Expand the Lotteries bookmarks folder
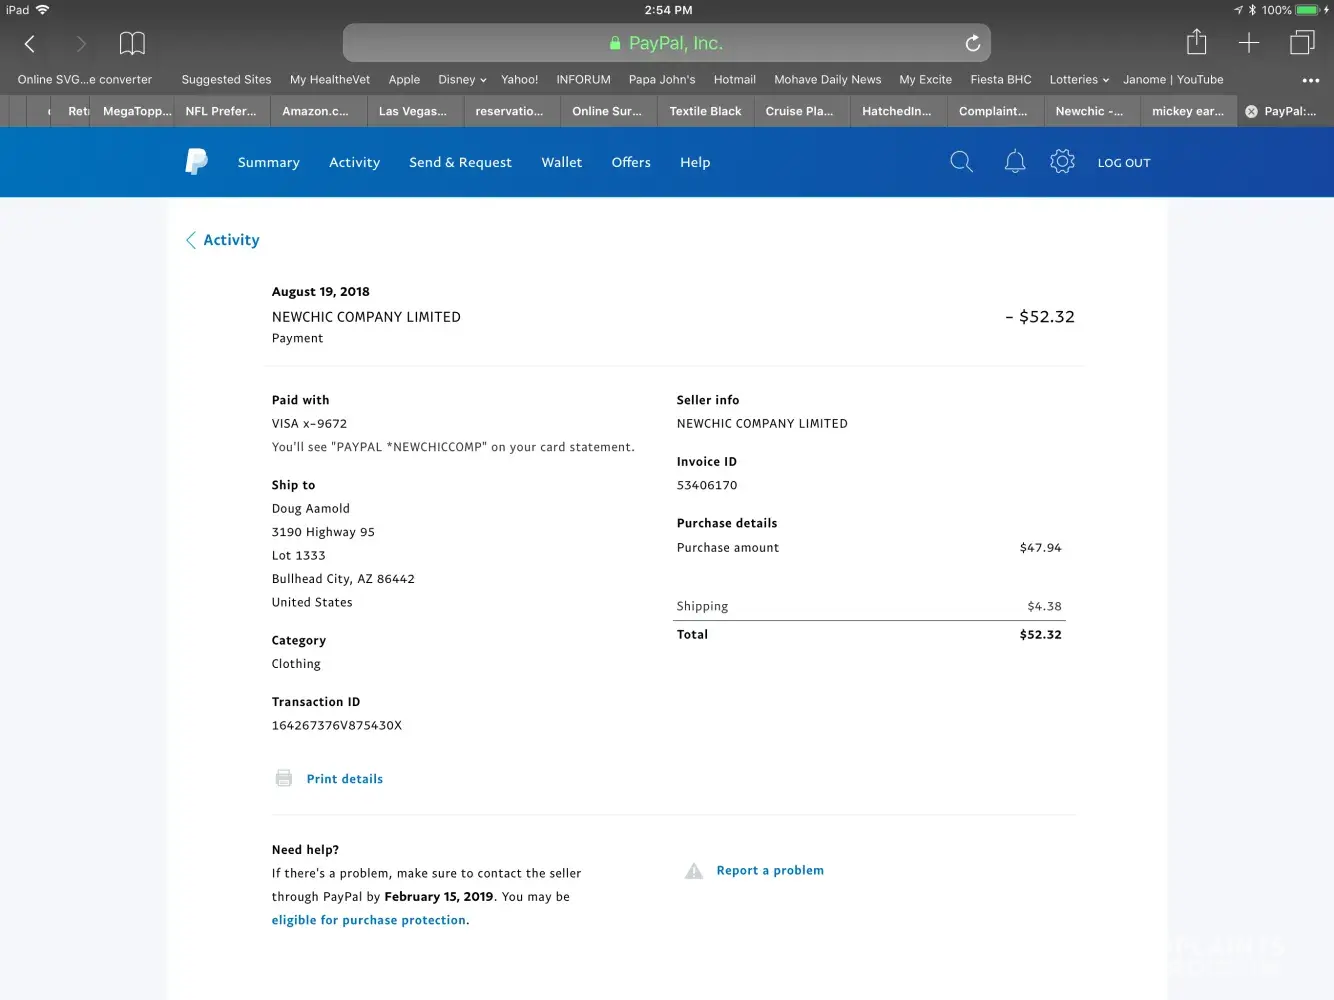 (1079, 80)
